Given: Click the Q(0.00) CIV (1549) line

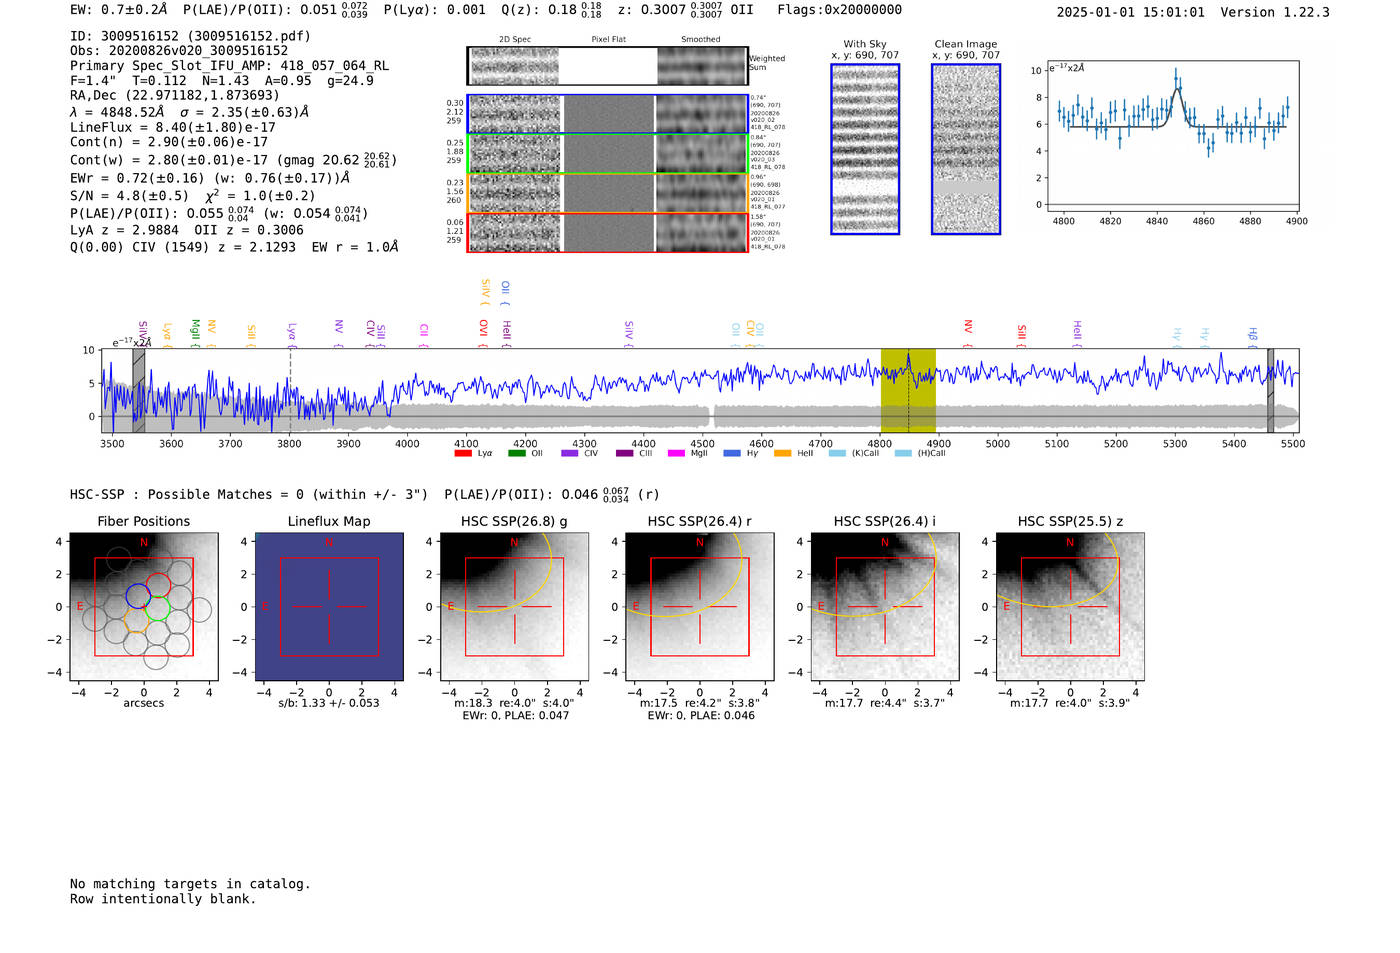Looking at the screenshot, I should pyautogui.click(x=234, y=247).
